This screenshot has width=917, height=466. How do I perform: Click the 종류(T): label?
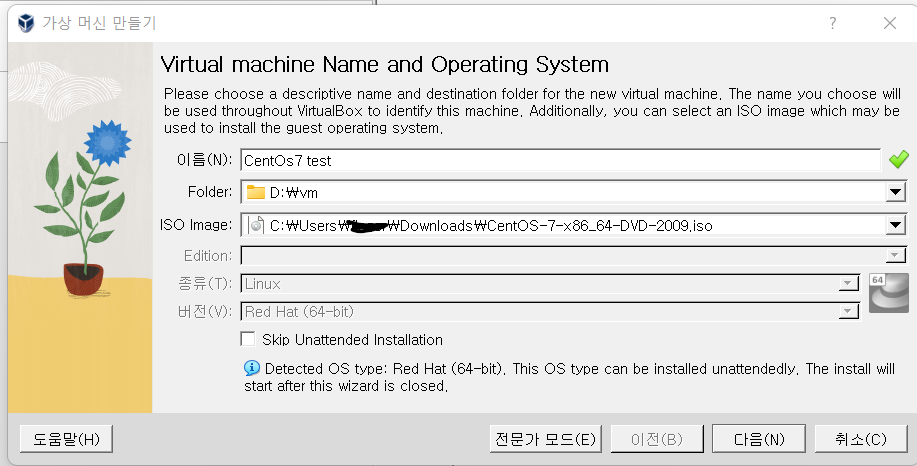pyautogui.click(x=205, y=284)
